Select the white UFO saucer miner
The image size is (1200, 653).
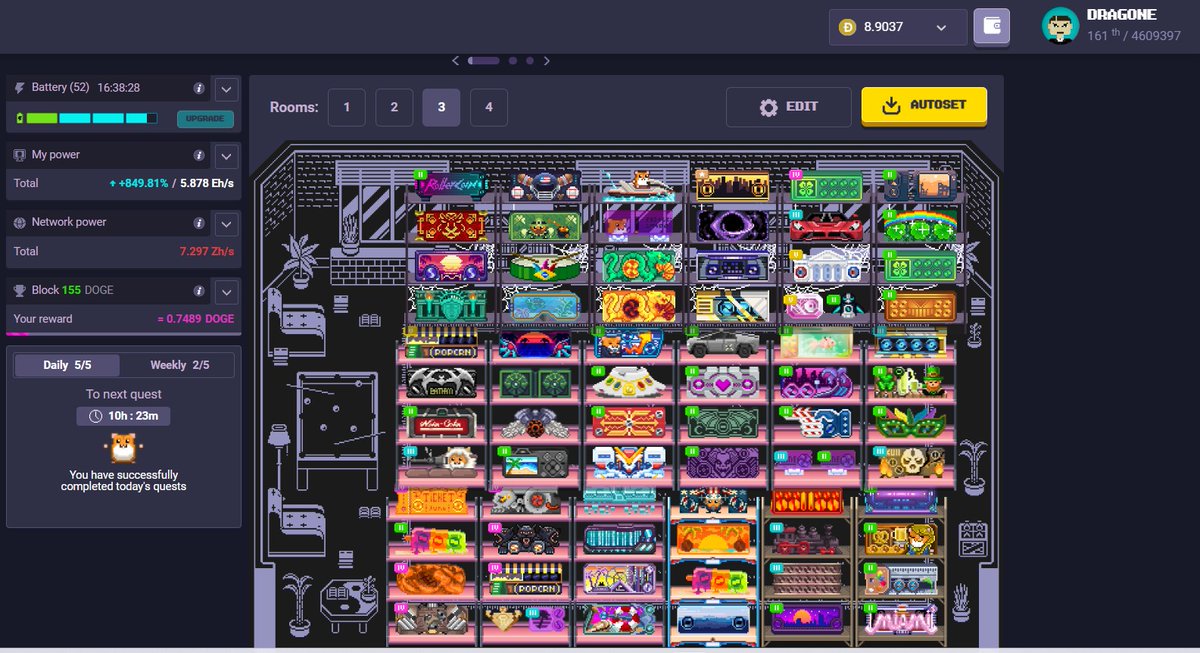629,383
